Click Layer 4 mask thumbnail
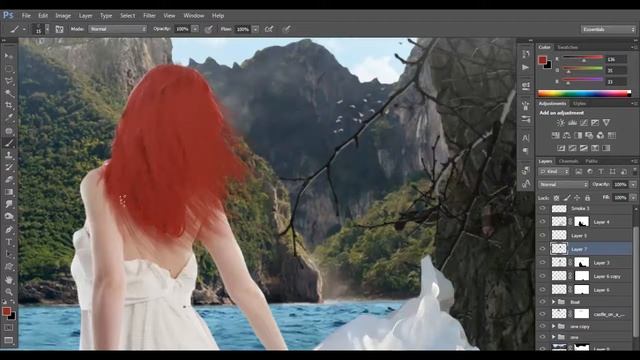 point(581,222)
